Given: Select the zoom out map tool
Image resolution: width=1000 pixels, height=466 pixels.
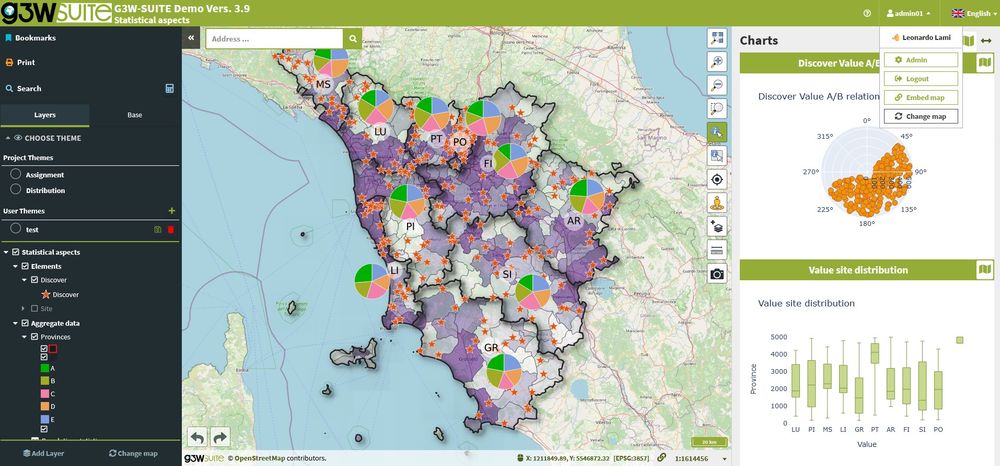Looking at the screenshot, I should (x=717, y=85).
